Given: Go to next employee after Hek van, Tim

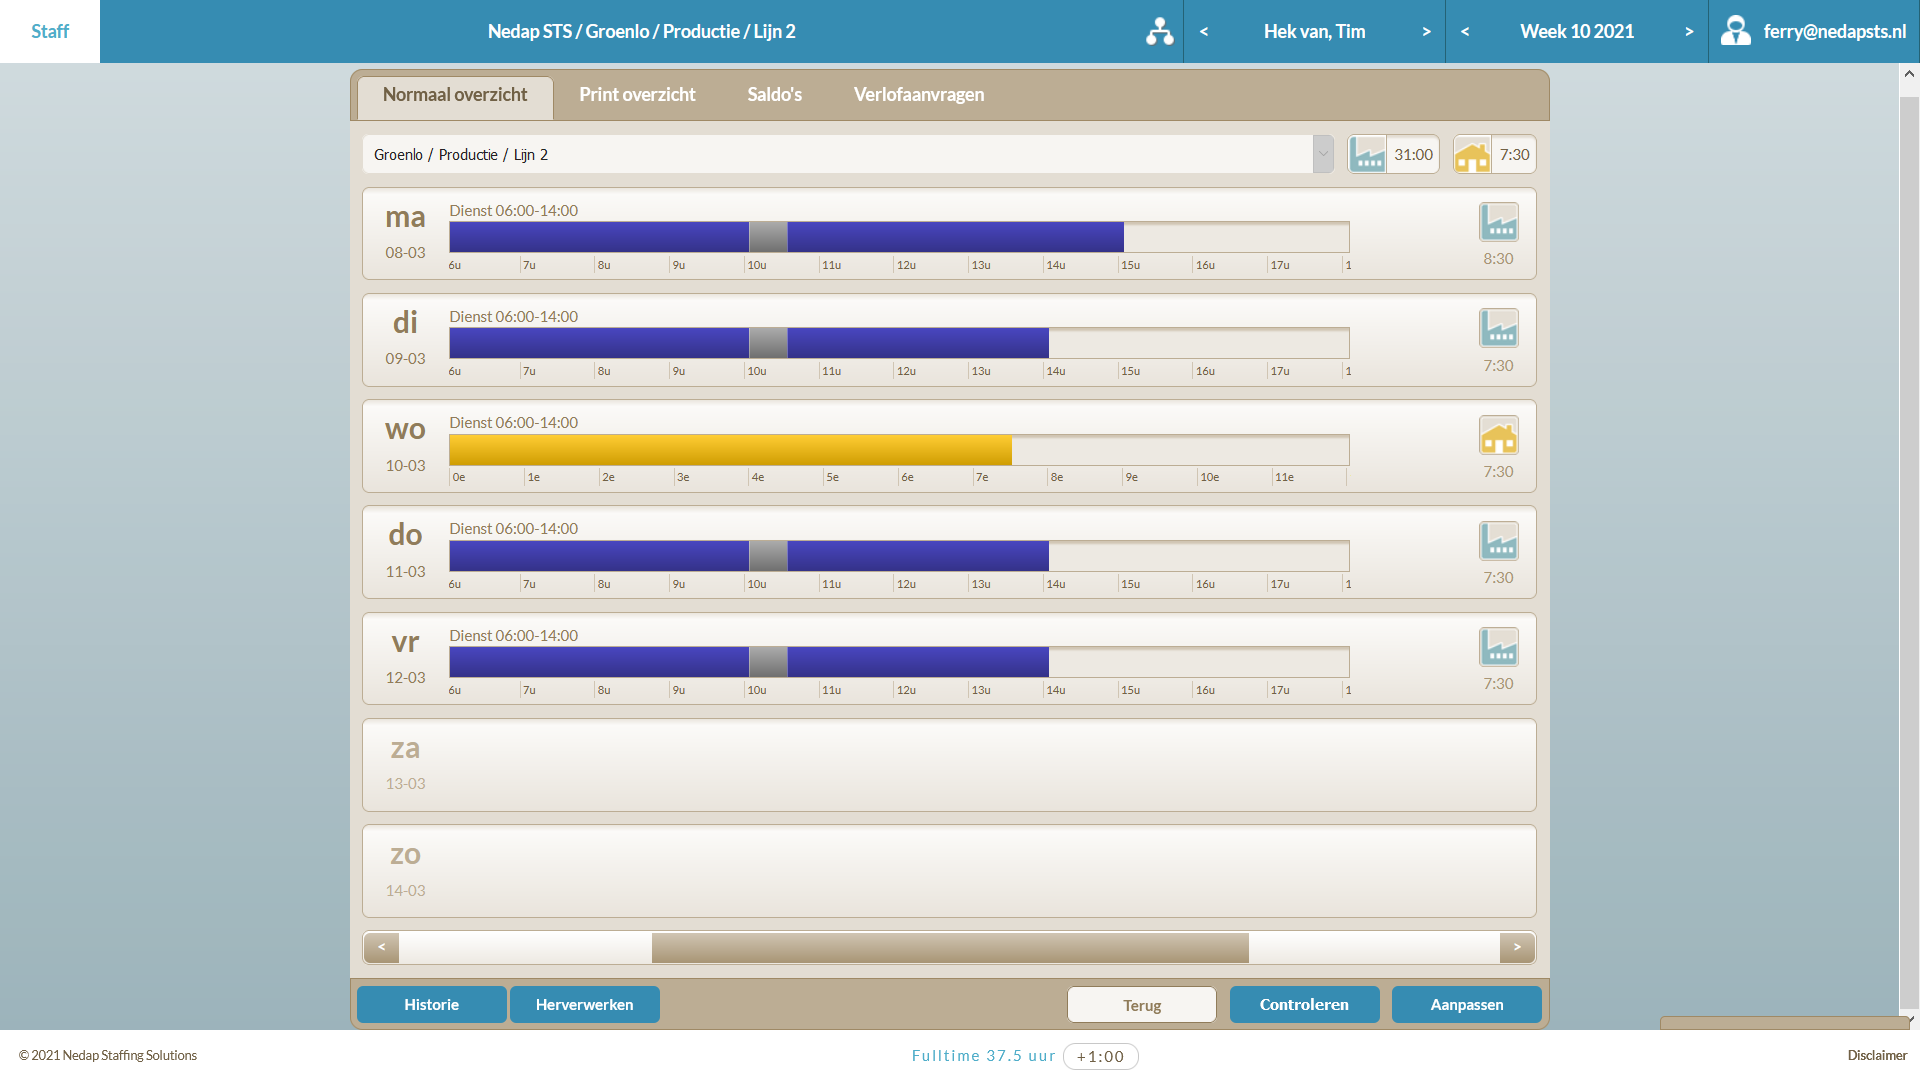Looking at the screenshot, I should tap(1426, 32).
